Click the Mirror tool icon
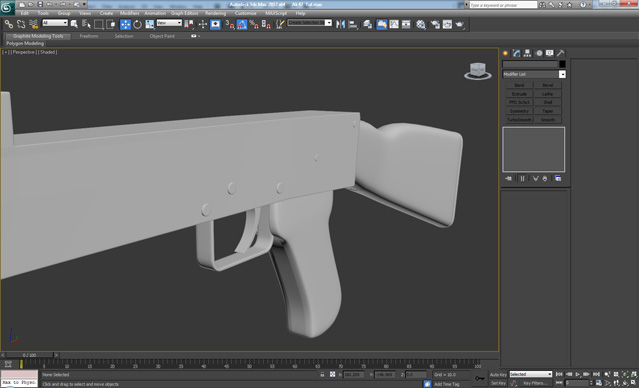 (x=340, y=24)
